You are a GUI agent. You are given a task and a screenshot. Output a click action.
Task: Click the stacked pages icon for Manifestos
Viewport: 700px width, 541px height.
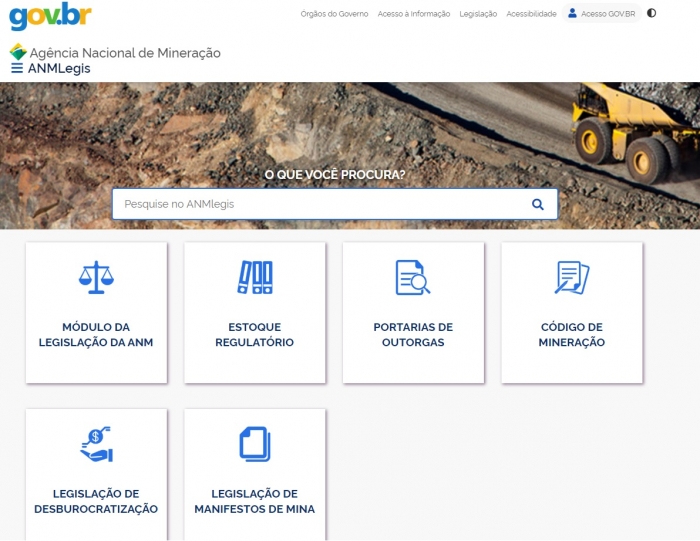[x=255, y=444]
